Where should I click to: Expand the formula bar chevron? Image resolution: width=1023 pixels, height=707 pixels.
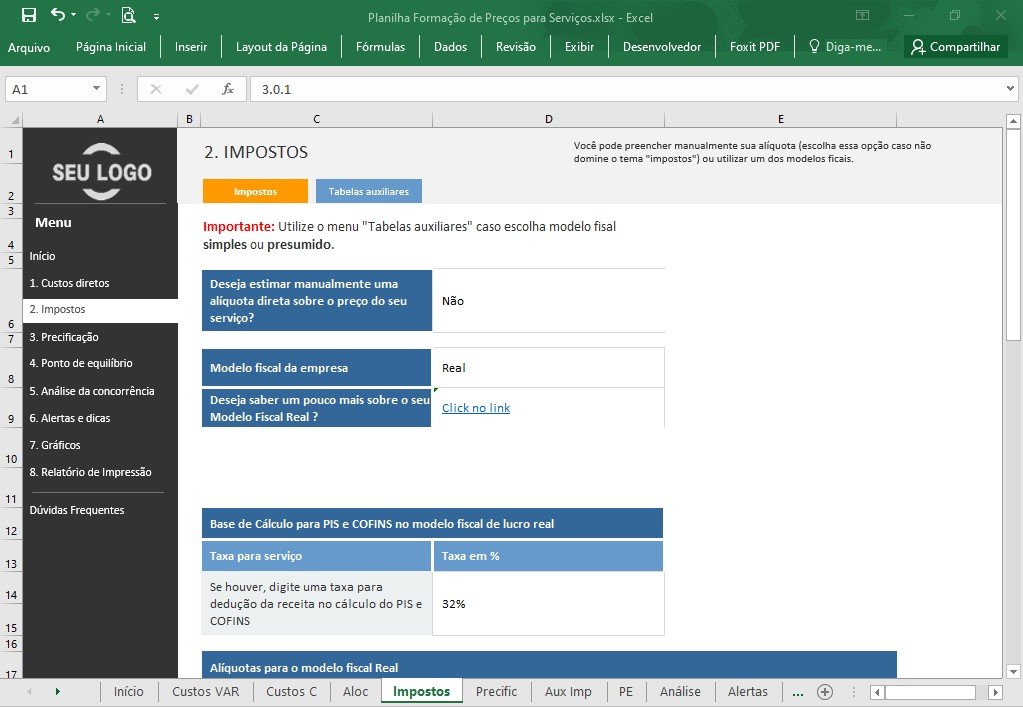coord(1011,88)
